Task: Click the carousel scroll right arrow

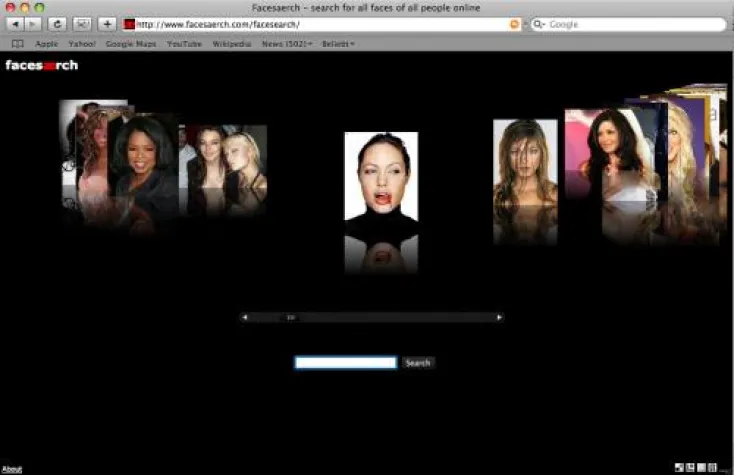Action: click(499, 318)
